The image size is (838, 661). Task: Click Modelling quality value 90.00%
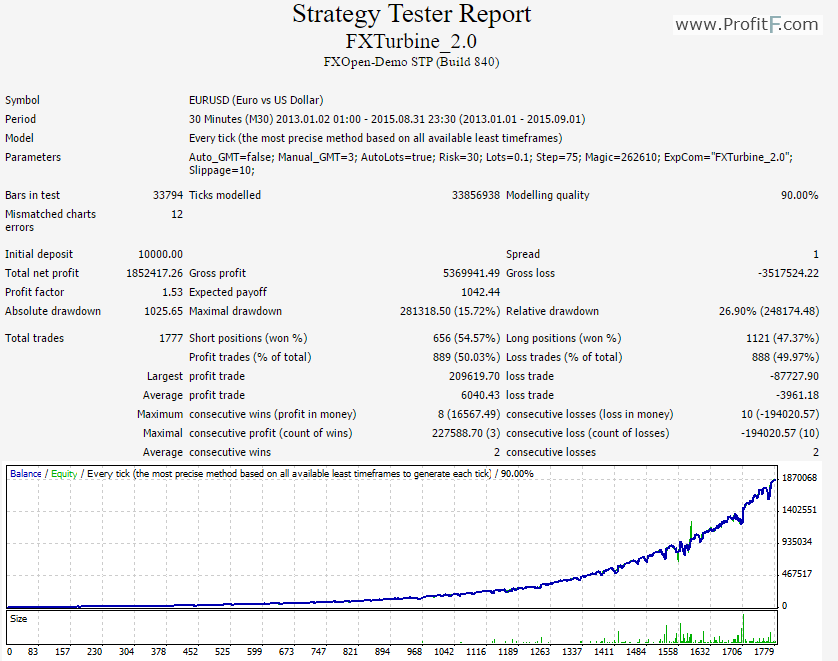[800, 196]
